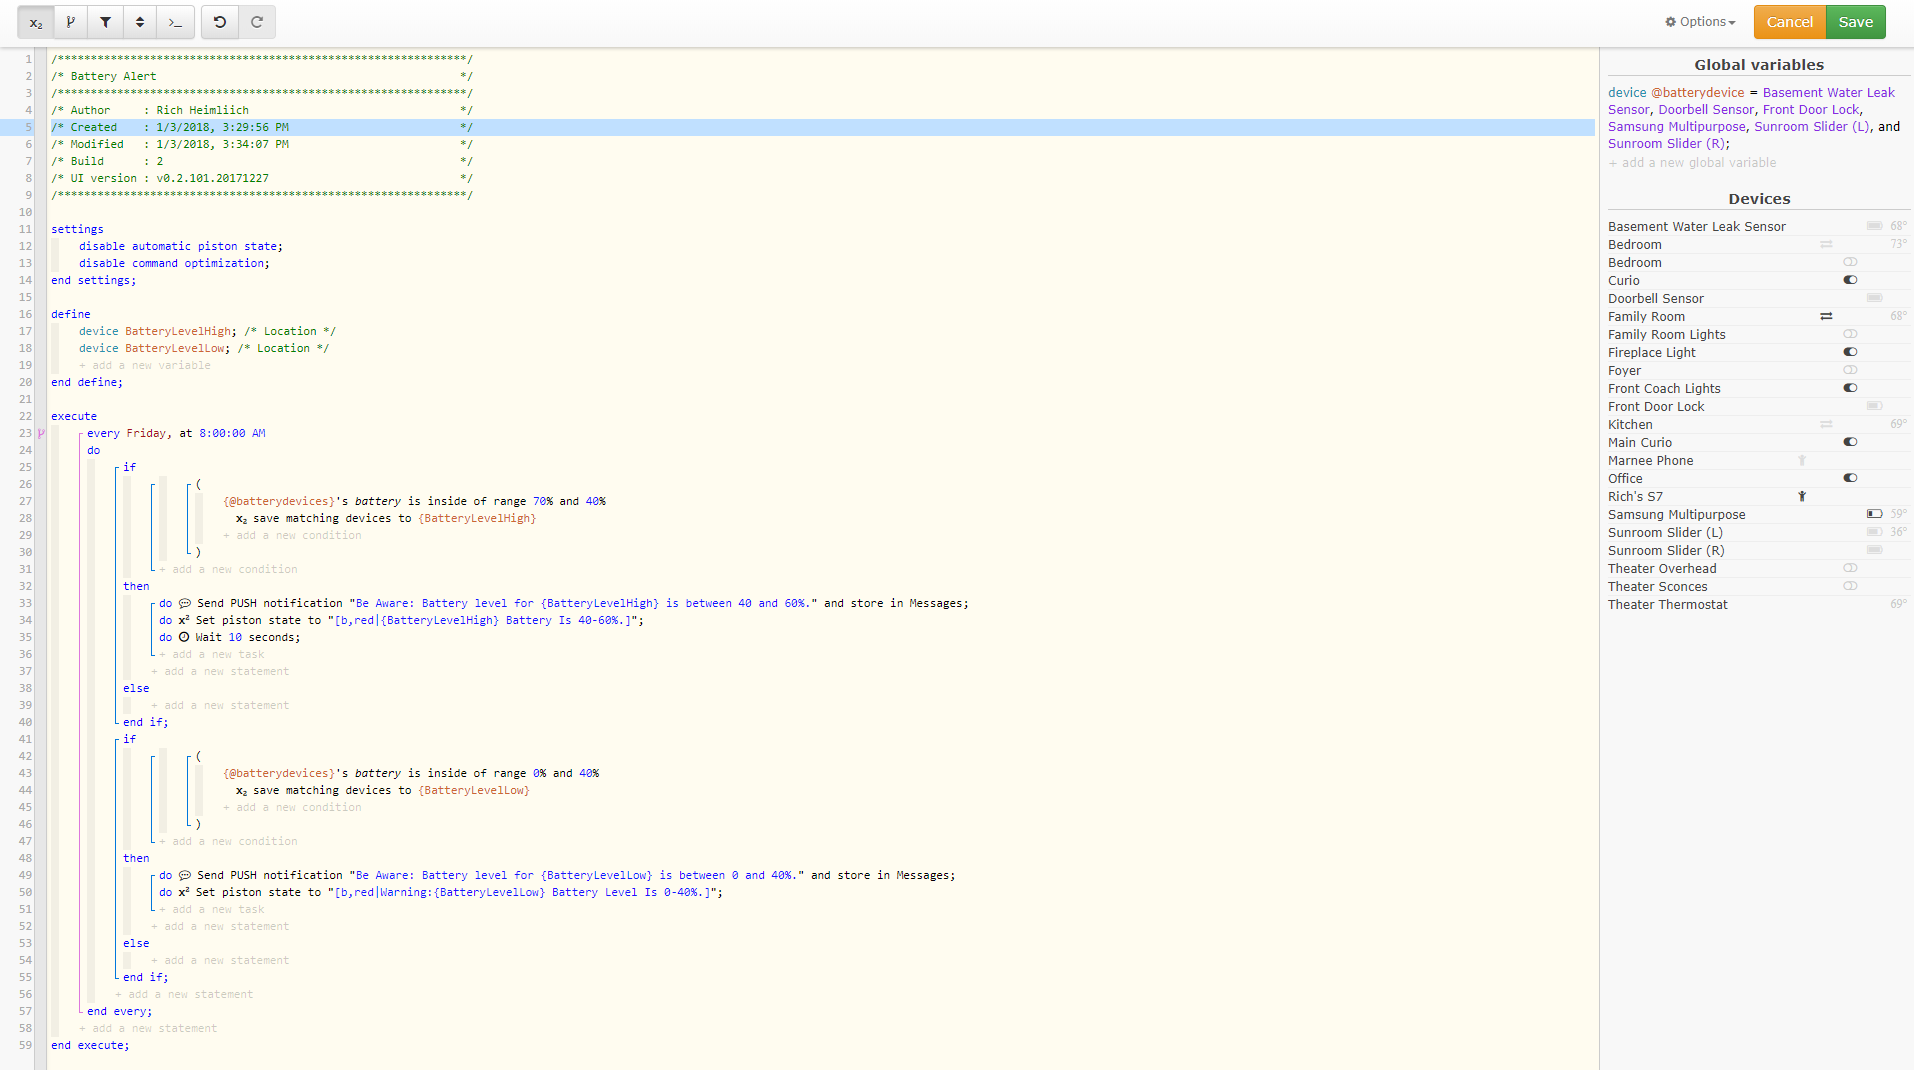Select the Wait 10 seconds task
The height and width of the screenshot is (1070, 1914).
(x=230, y=638)
